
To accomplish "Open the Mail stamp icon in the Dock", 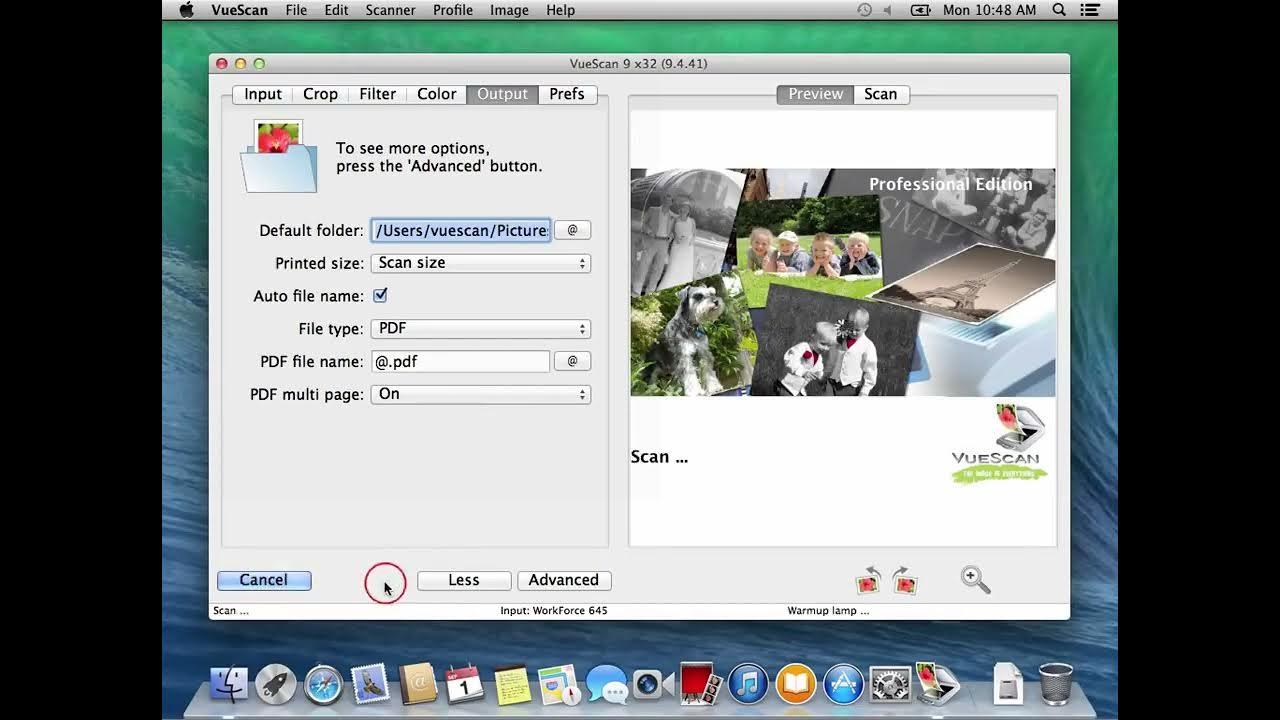I will tap(370, 684).
